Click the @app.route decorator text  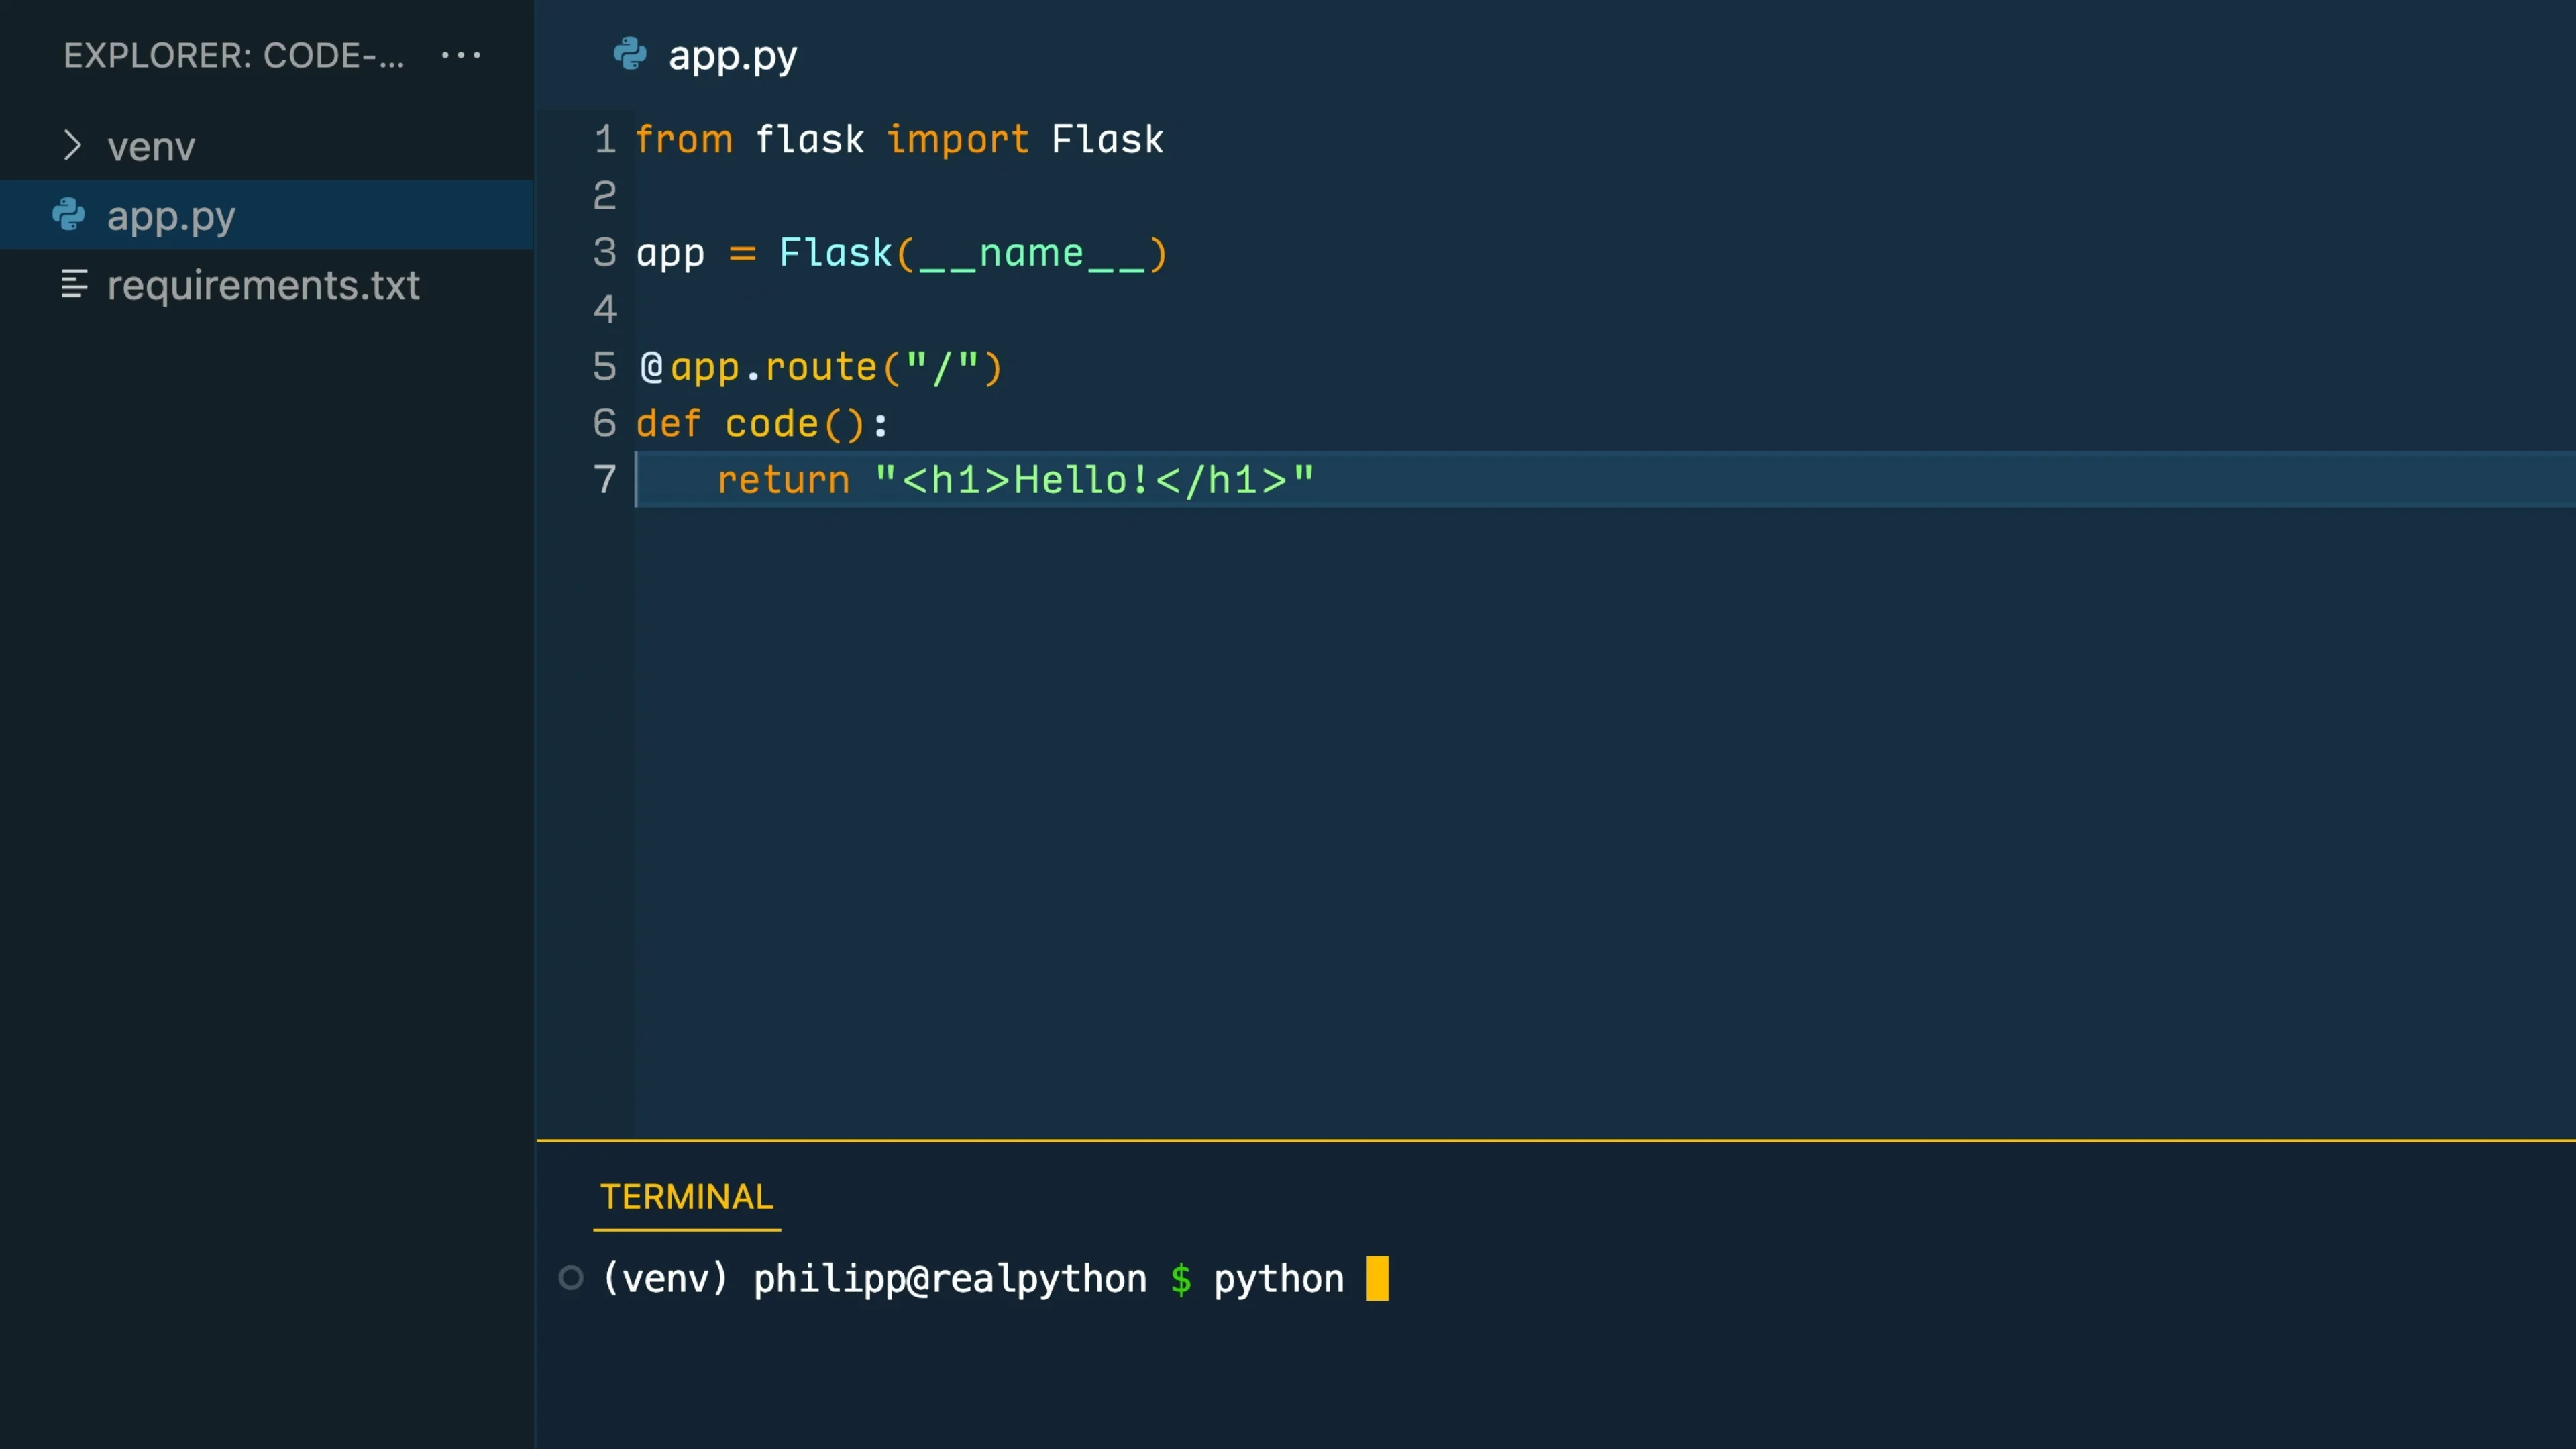820,367
